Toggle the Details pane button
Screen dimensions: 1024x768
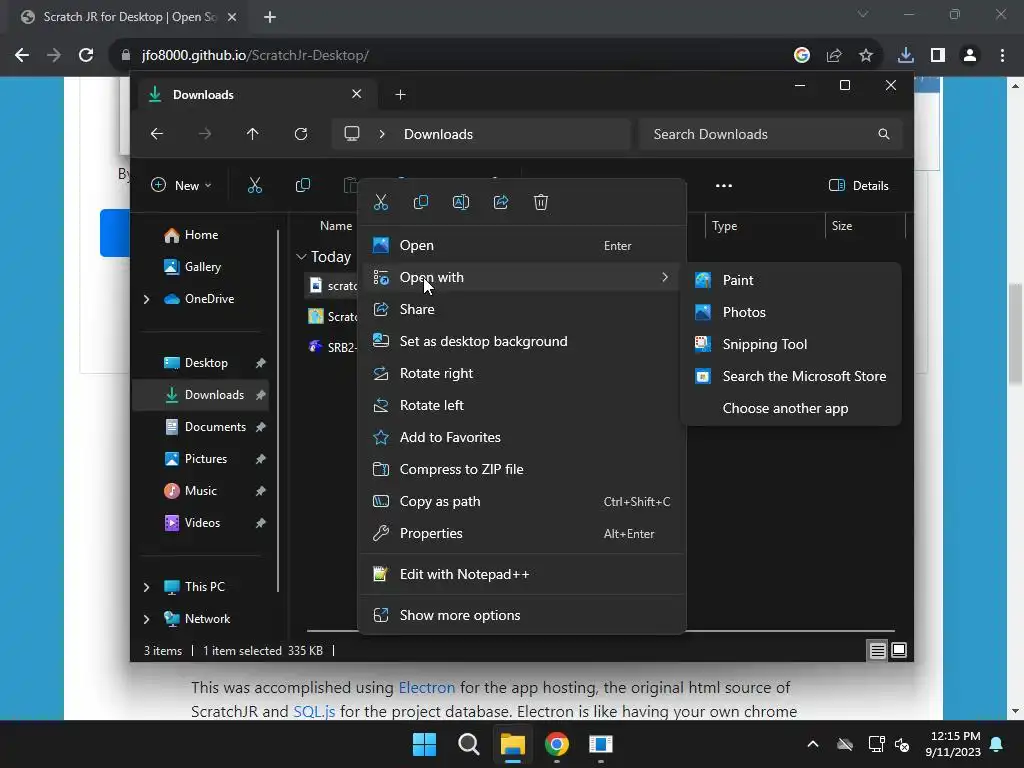point(858,185)
